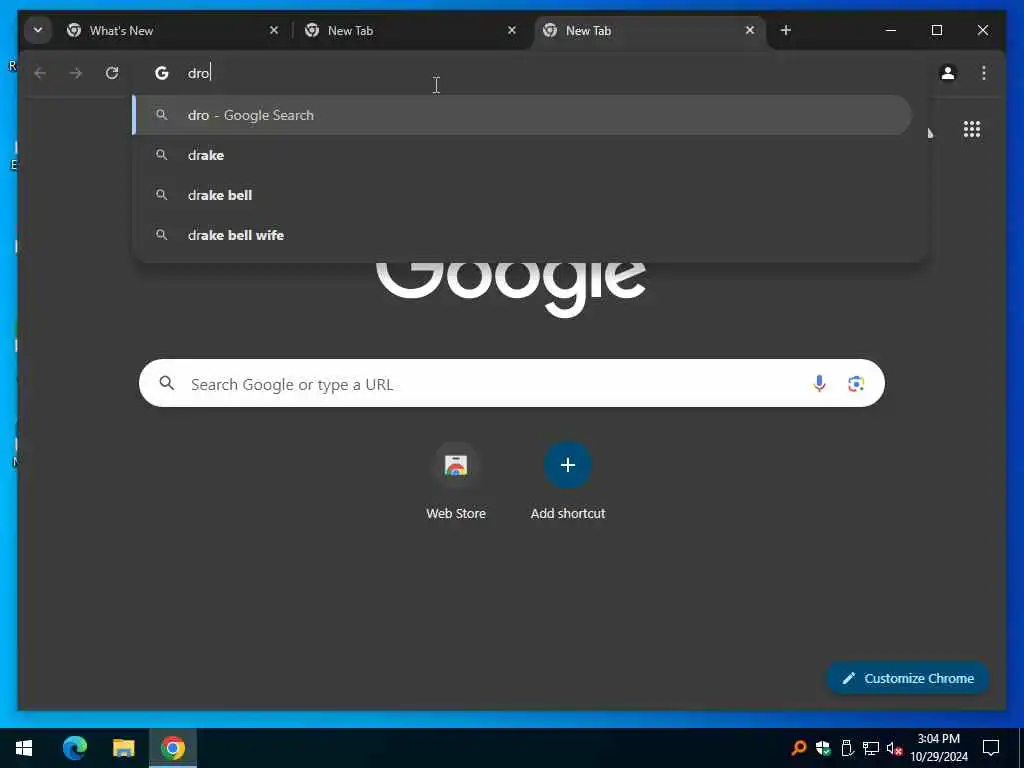Click the Google G icon in address bar
Viewport: 1024px width, 768px height.
(x=161, y=73)
